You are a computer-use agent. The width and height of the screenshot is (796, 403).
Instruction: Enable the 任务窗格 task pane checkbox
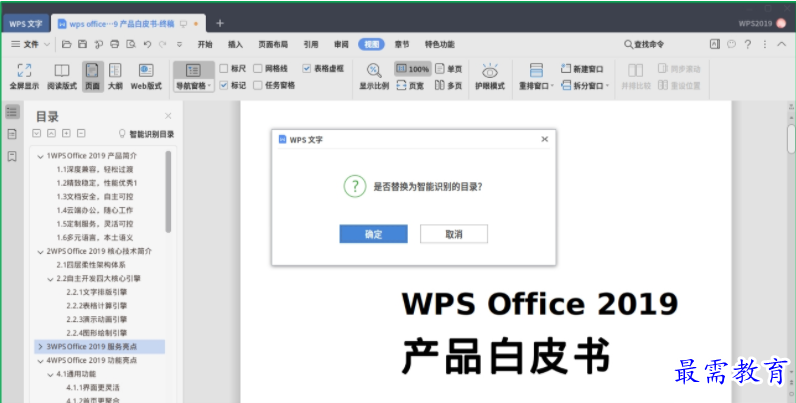pos(258,85)
